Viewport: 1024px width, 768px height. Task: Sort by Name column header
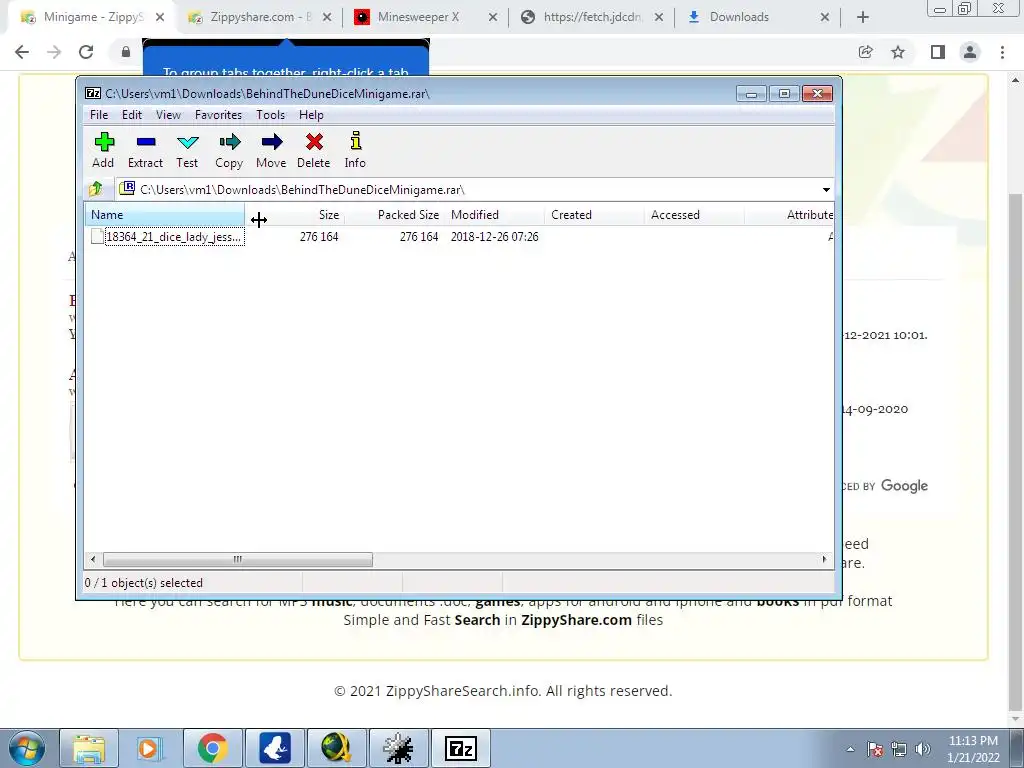coord(165,215)
